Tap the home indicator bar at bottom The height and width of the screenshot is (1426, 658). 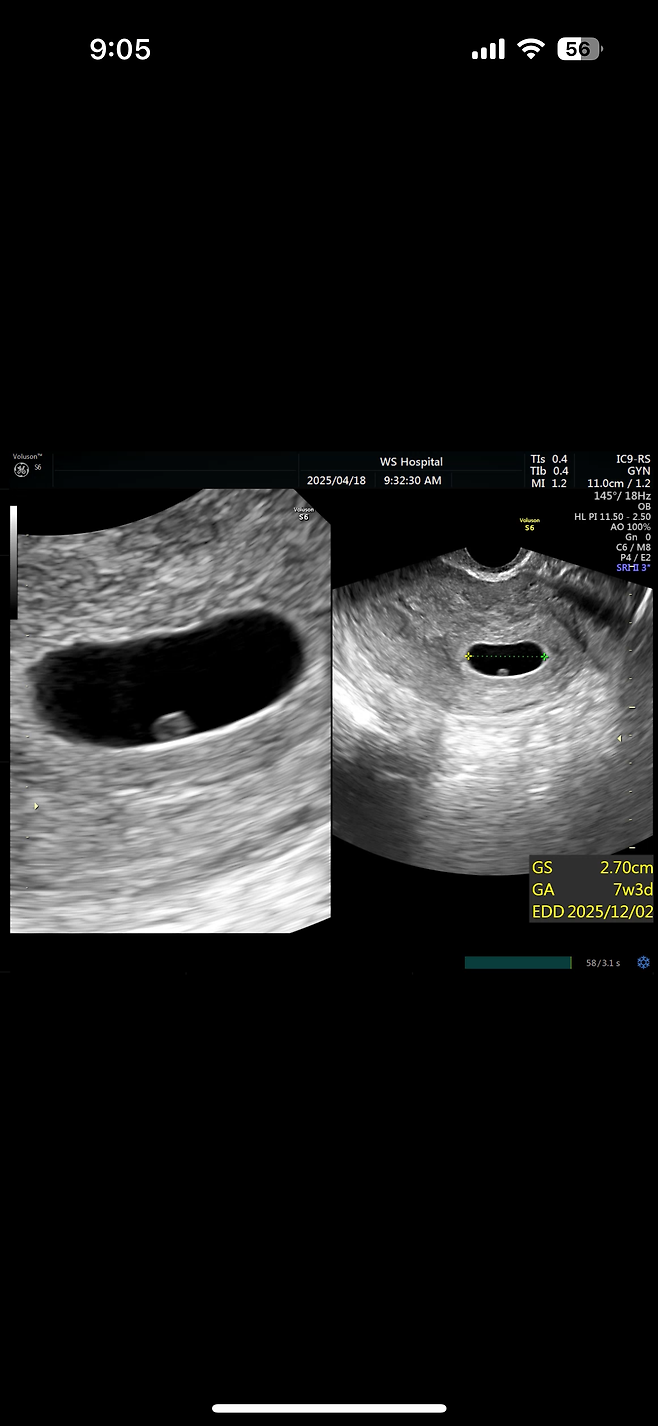coord(329,1408)
